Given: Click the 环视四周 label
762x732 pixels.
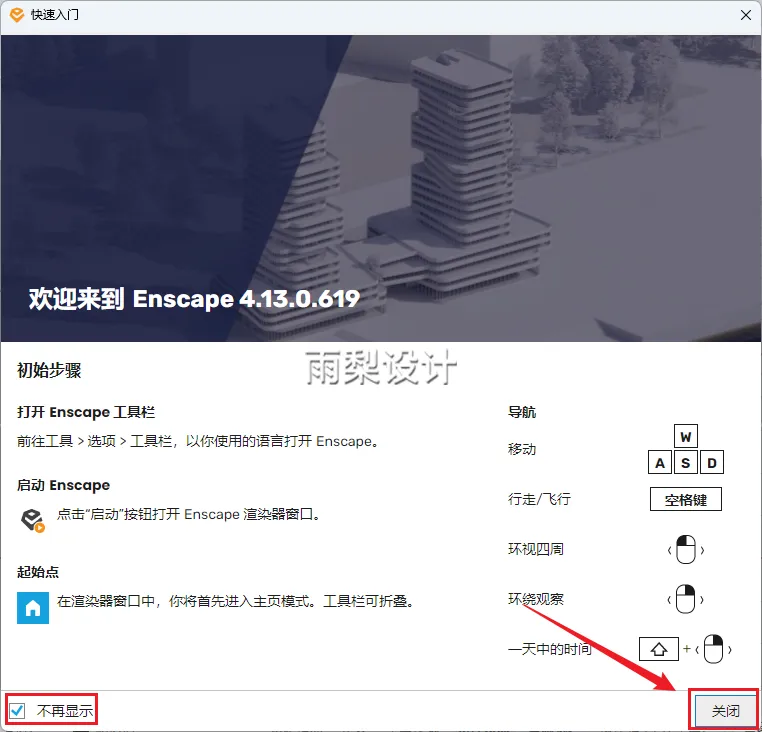Looking at the screenshot, I should click(x=536, y=549).
